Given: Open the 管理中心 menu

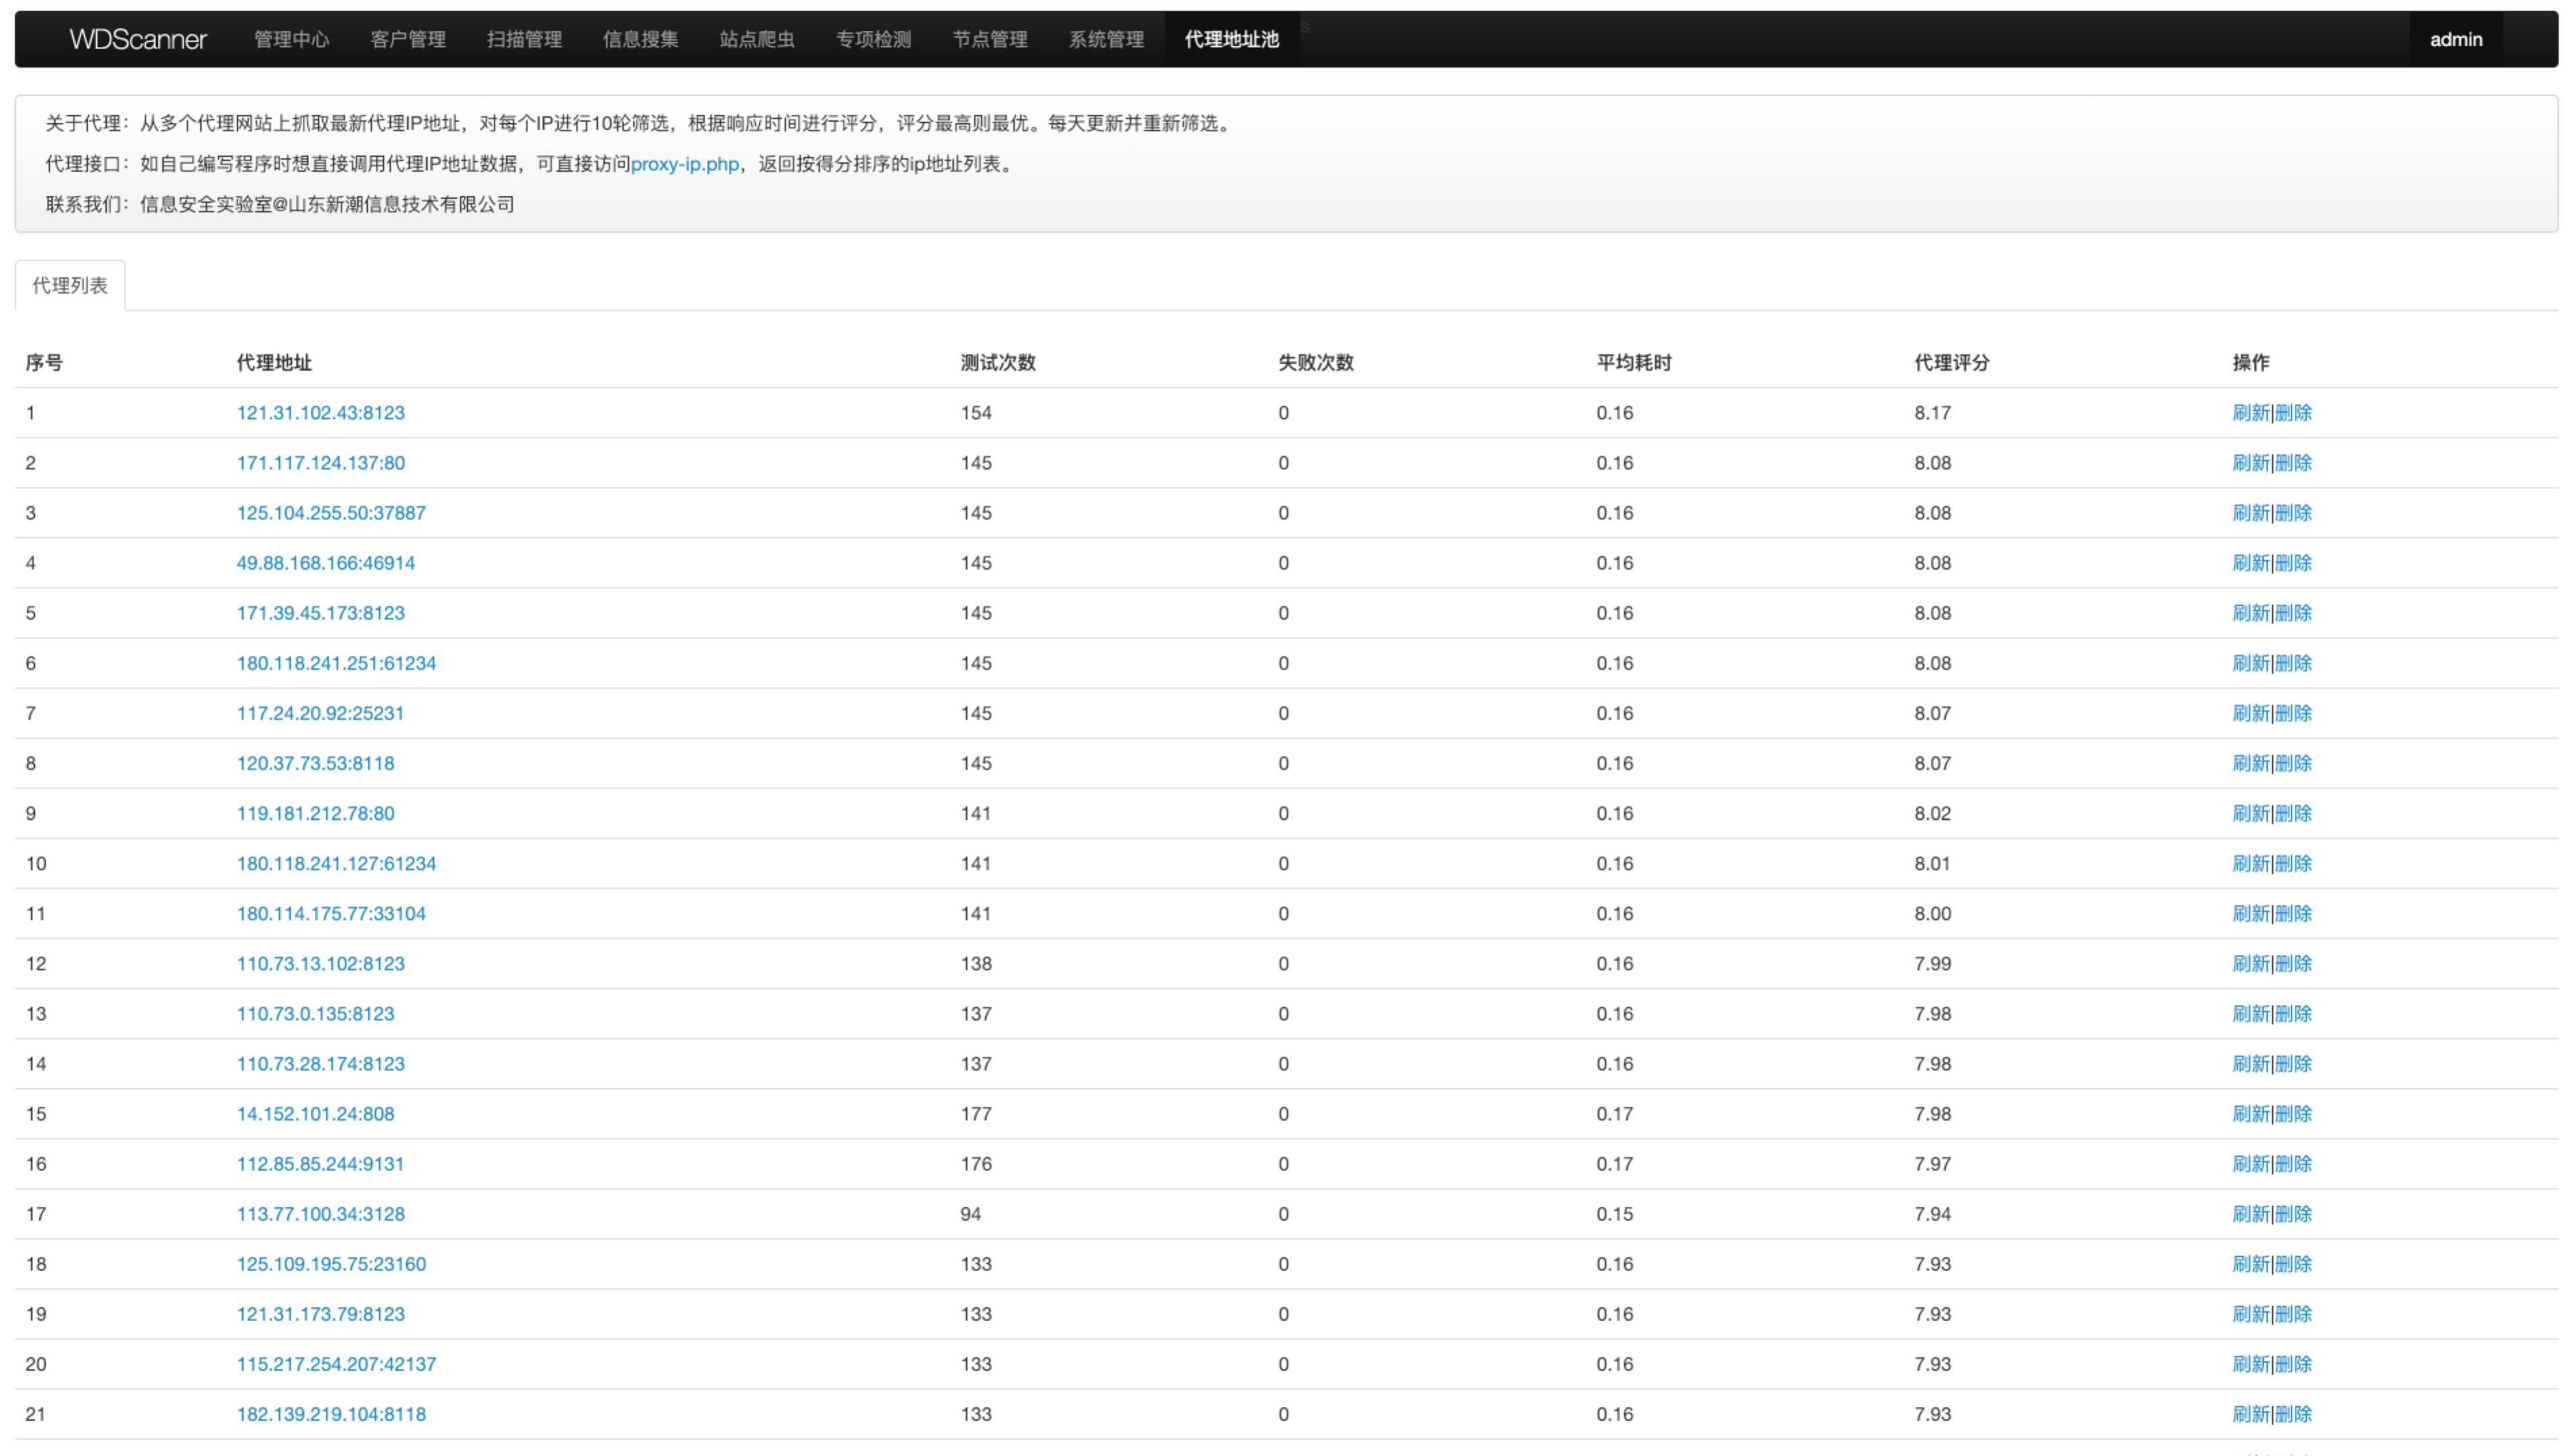Looking at the screenshot, I should pos(291,39).
